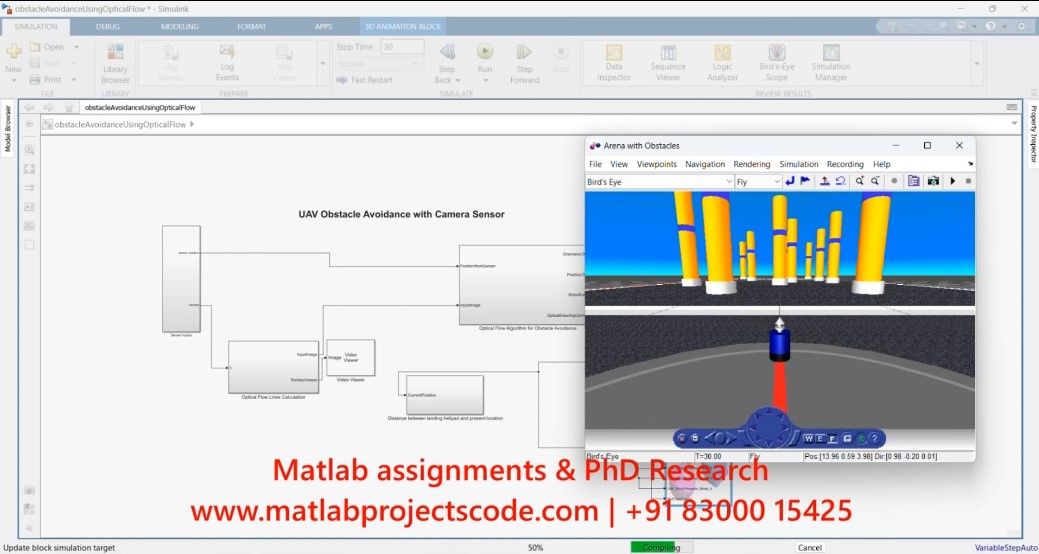Click the Step Forward button
Image resolution: width=1039 pixels, height=554 pixels.
pos(524,64)
